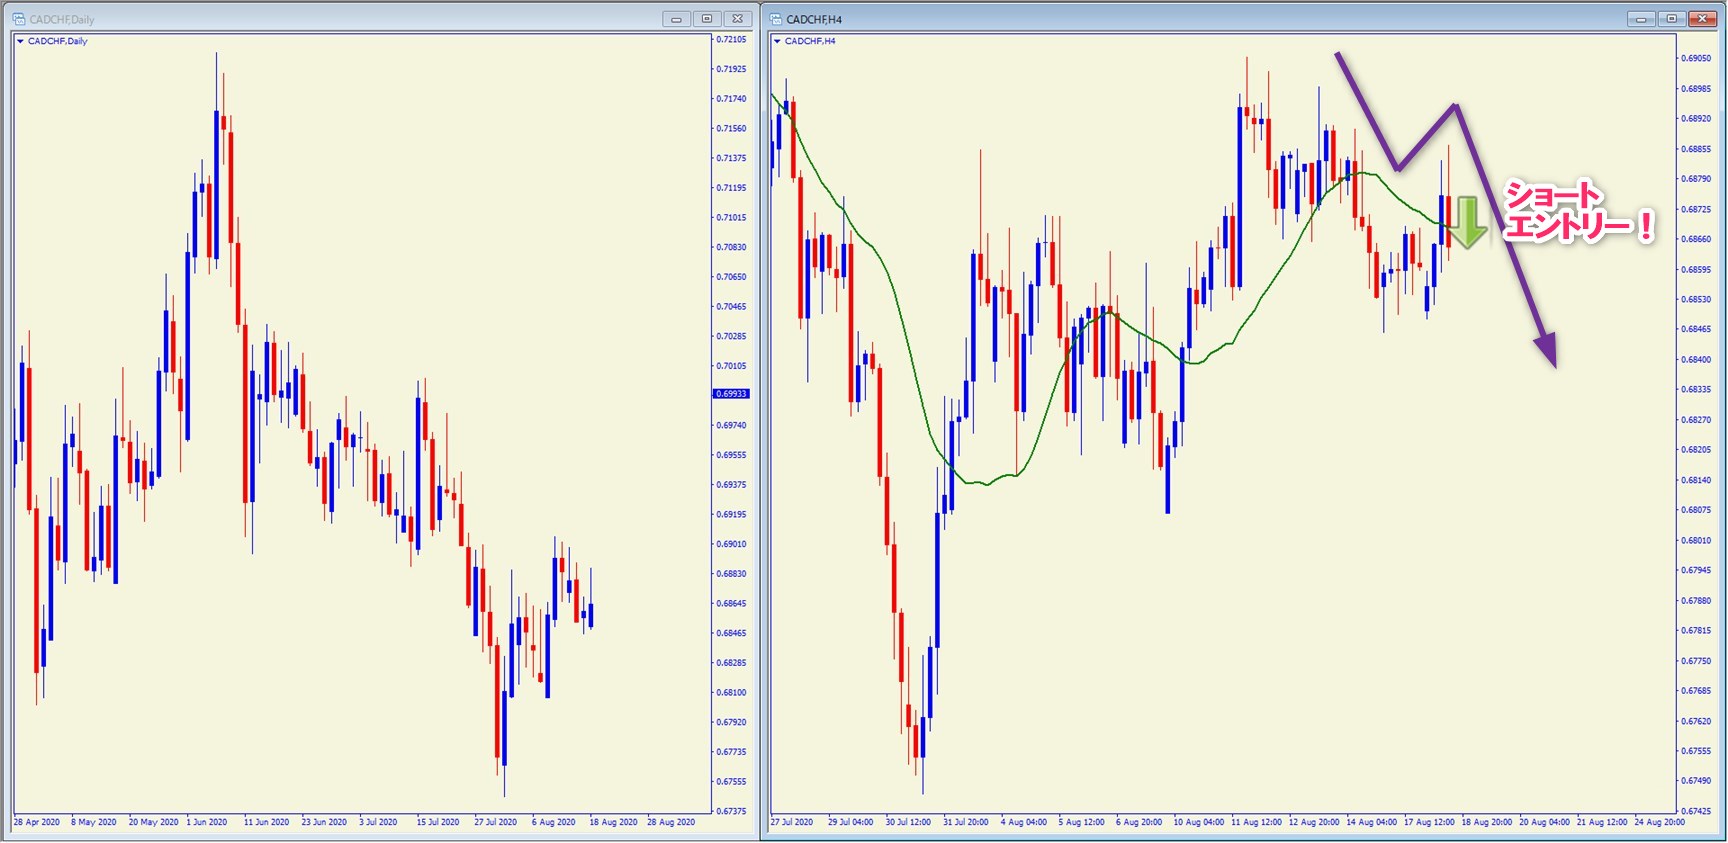This screenshot has height=843, width=1728.
Task: Click the 0.69010 price on Daily axis
Action: click(731, 544)
